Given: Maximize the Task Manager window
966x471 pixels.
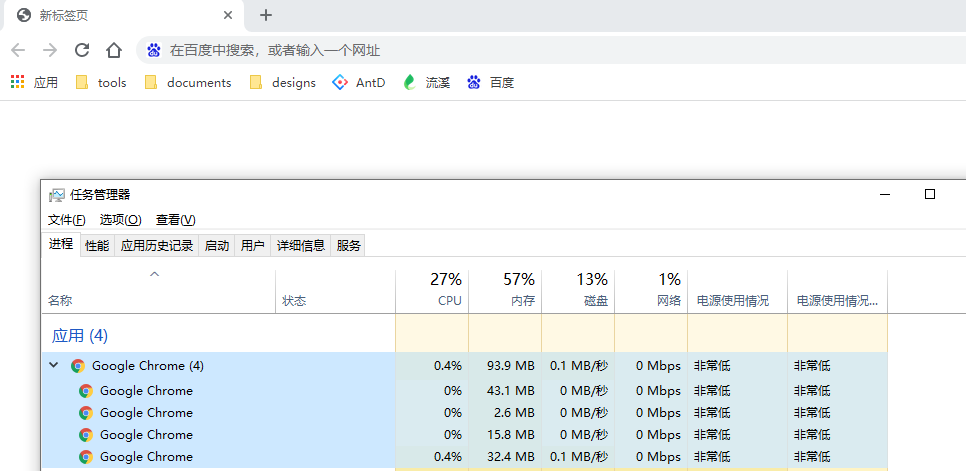Looking at the screenshot, I should 930,195.
